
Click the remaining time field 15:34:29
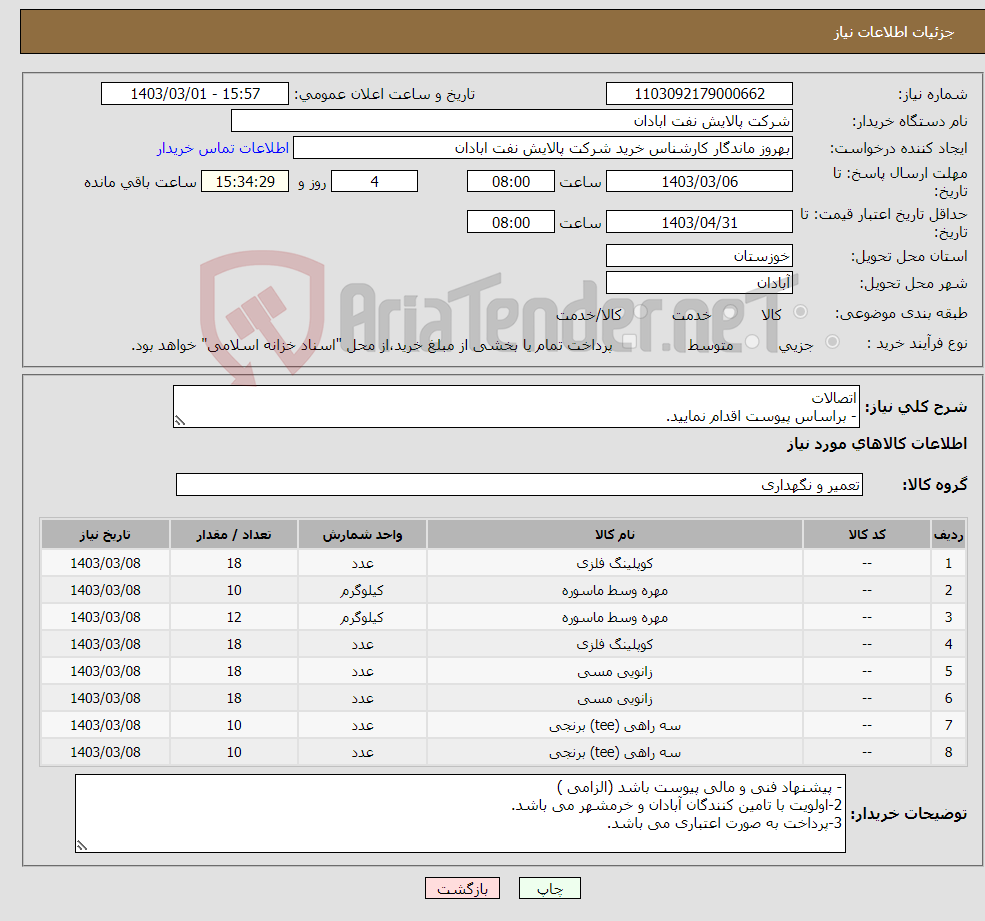click(x=245, y=182)
